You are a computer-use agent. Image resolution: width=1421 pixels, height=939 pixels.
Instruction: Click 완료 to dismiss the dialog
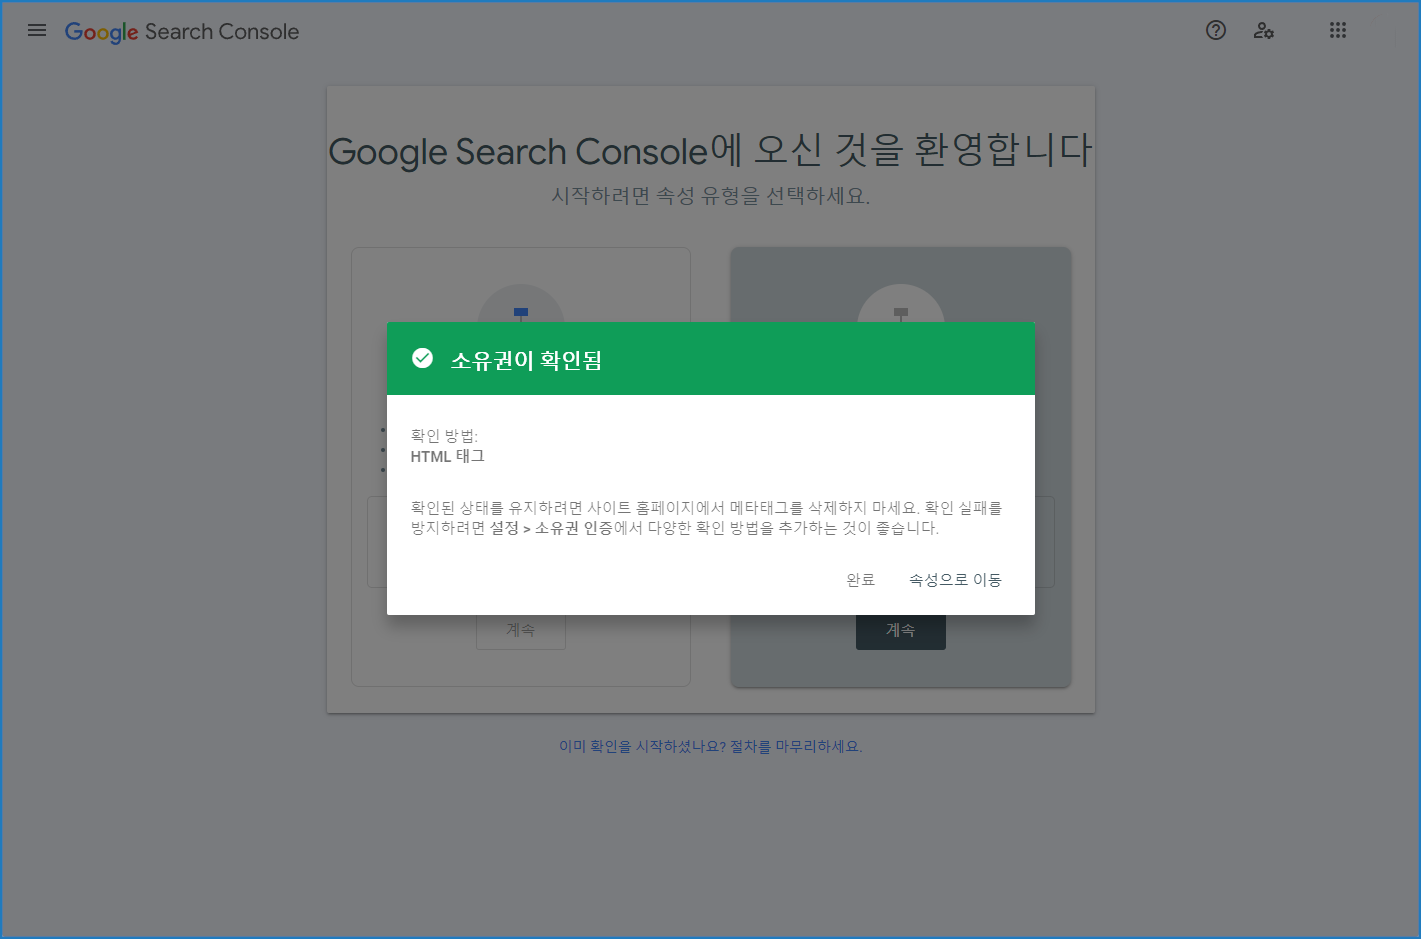[x=859, y=579]
